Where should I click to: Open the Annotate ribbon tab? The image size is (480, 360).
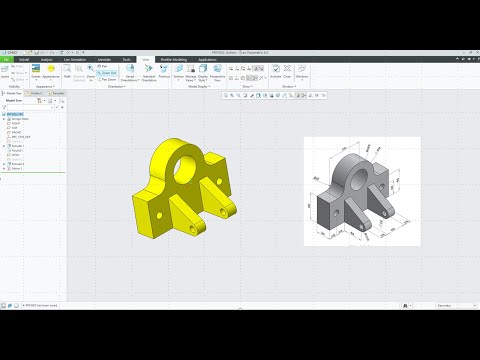(104, 60)
